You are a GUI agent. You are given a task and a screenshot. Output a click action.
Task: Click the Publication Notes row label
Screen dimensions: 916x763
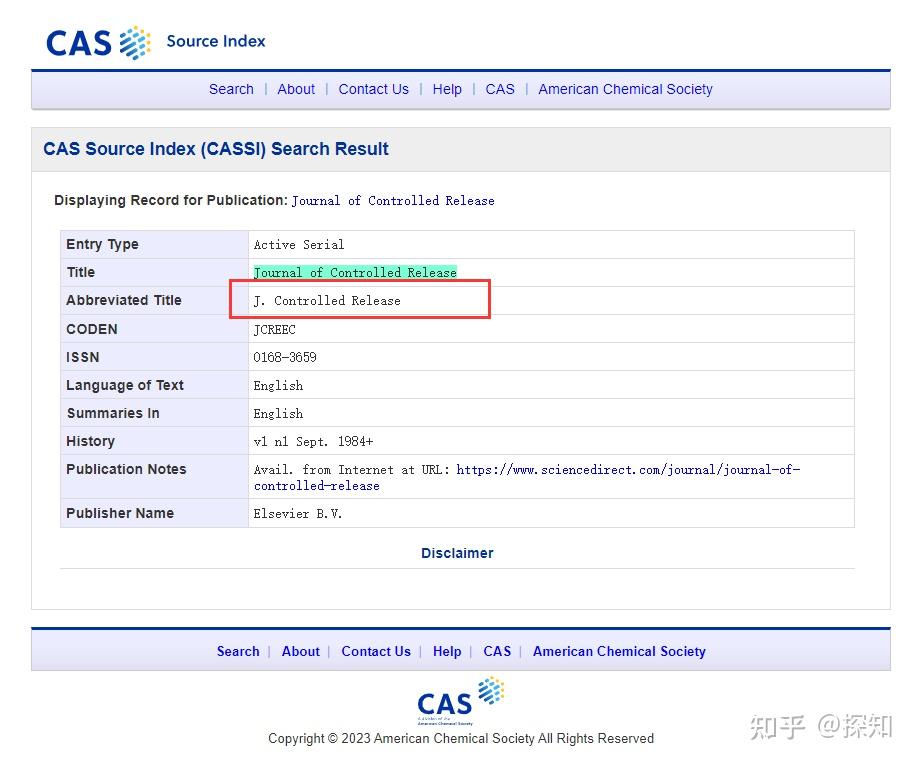tap(126, 469)
